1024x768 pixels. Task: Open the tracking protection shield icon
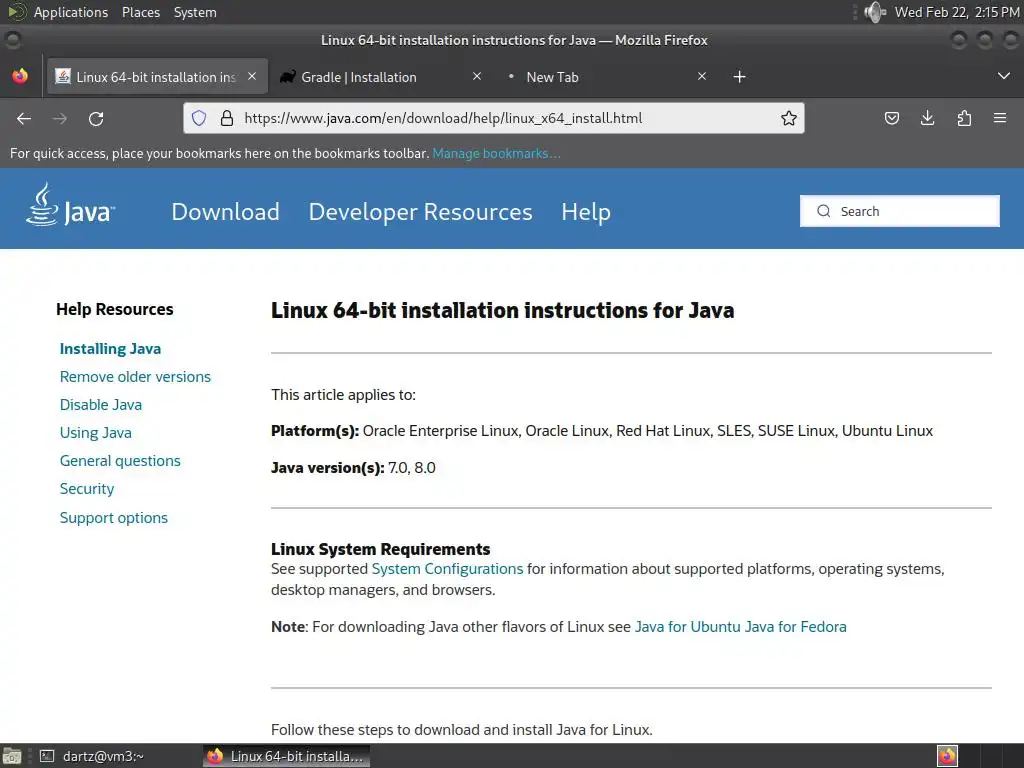pyautogui.click(x=199, y=118)
